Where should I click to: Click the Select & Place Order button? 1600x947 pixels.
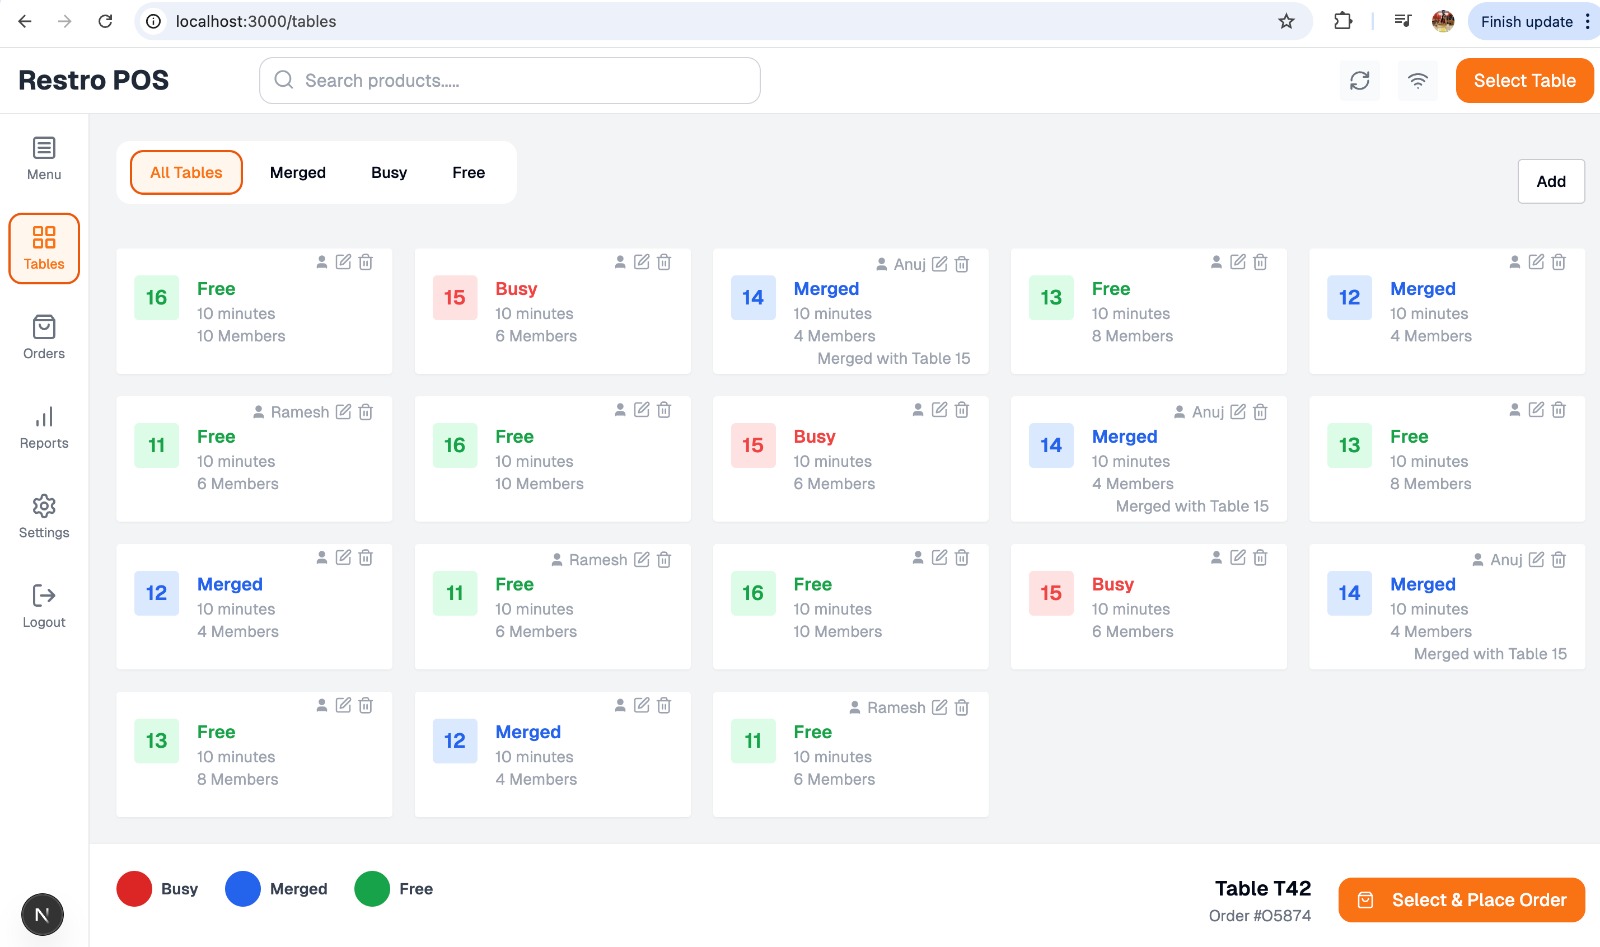1462,900
